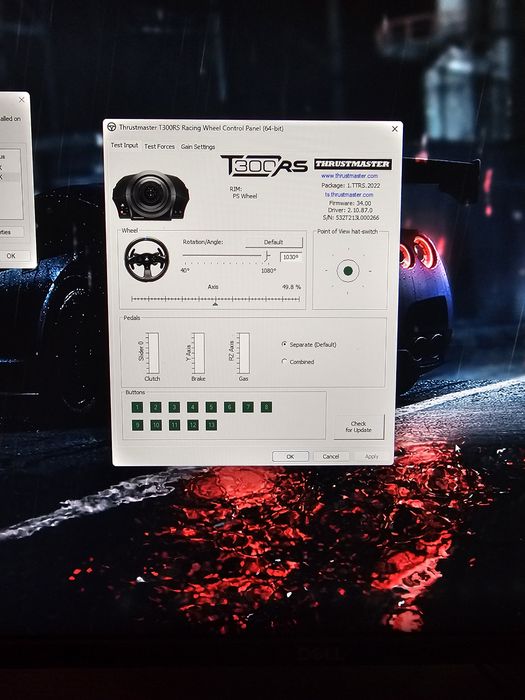
Task: Click the www.thrustmaster.com link
Action: click(349, 176)
